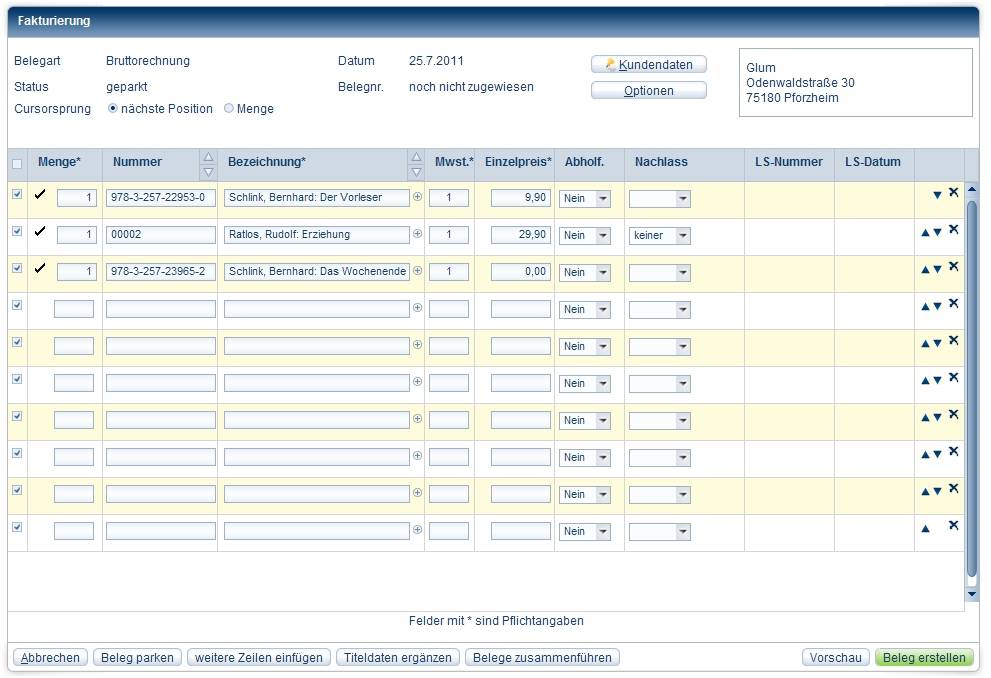The image size is (991, 678).
Task: Sort Nummer column ascending
Action: click(x=208, y=157)
